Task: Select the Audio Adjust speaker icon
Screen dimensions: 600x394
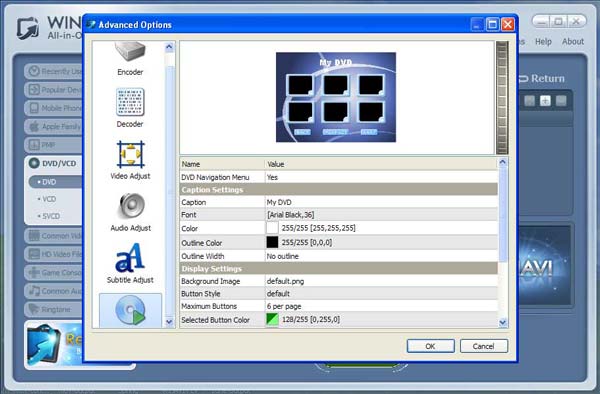Action: point(131,206)
